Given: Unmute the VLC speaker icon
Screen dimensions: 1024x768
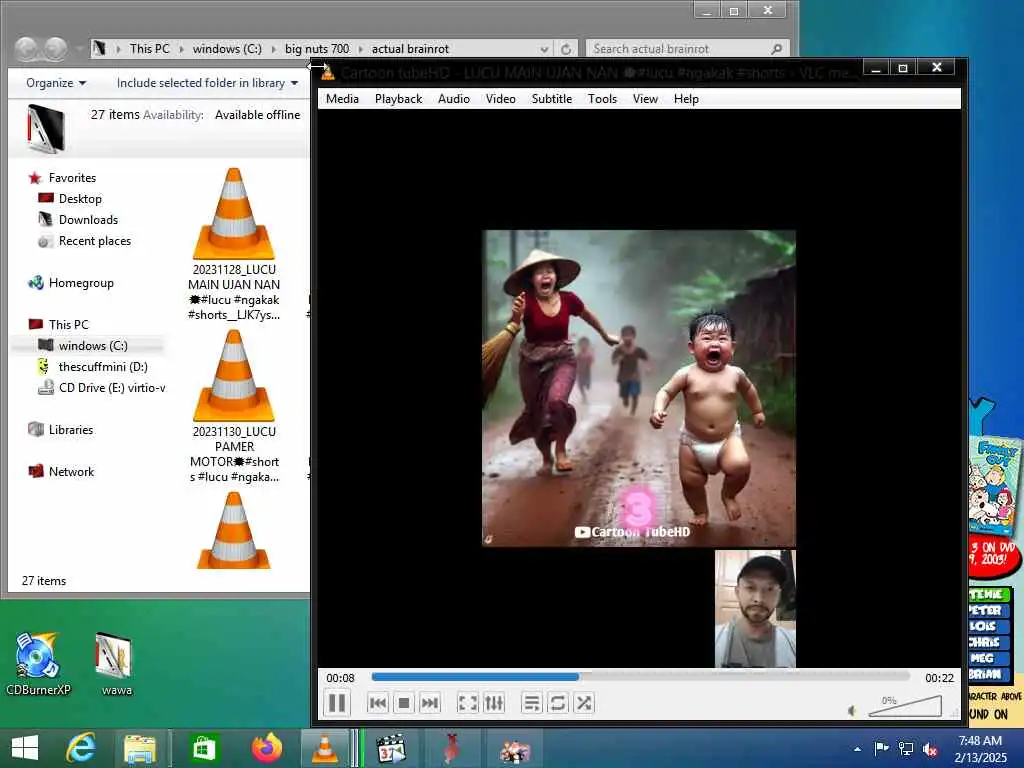Looking at the screenshot, I should (x=852, y=710).
